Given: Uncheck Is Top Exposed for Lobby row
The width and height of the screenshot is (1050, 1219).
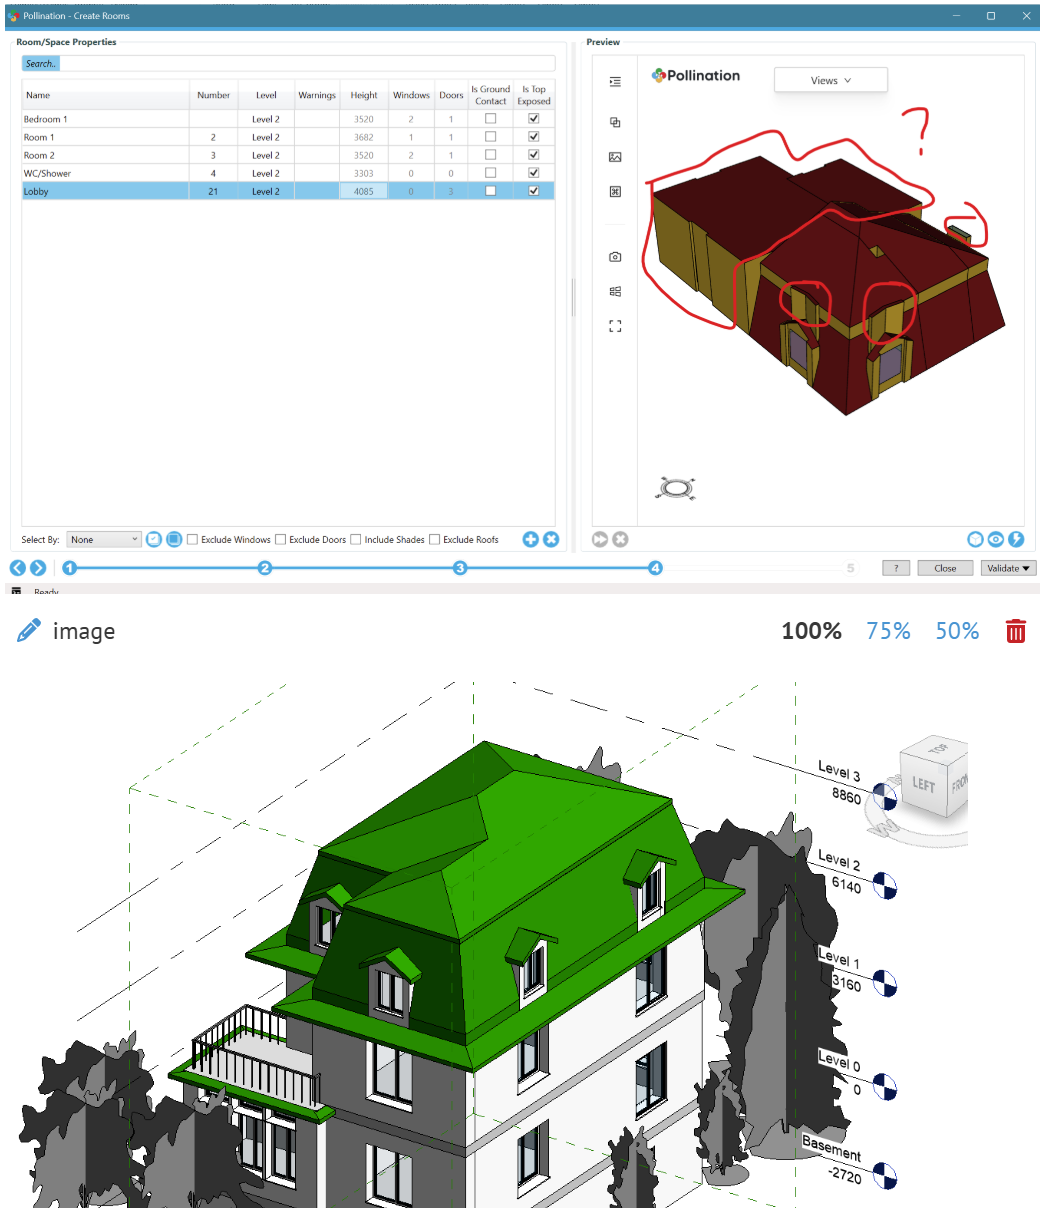Looking at the screenshot, I should pos(534,191).
